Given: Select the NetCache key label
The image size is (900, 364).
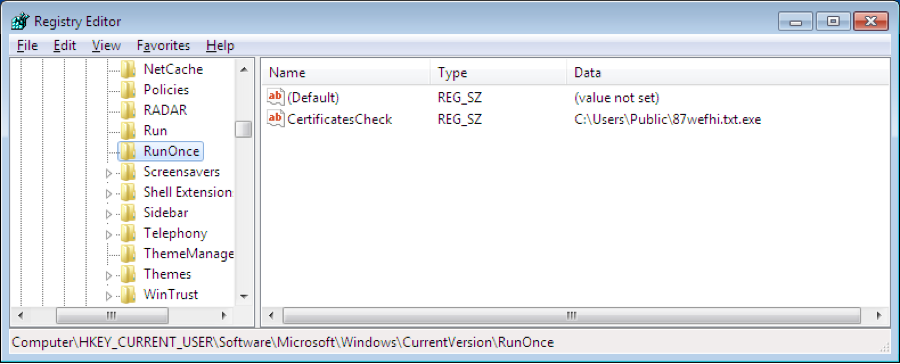Looking at the screenshot, I should coord(173,69).
